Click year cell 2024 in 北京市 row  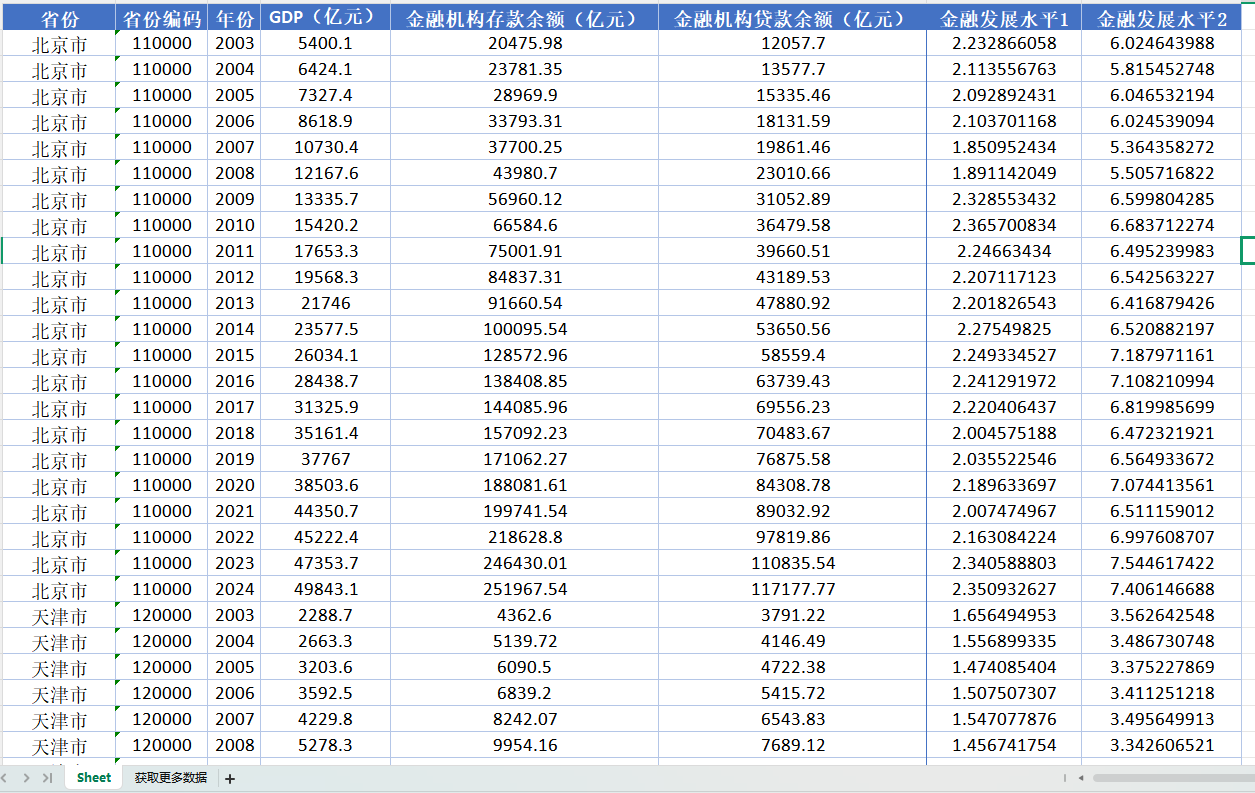[x=234, y=590]
